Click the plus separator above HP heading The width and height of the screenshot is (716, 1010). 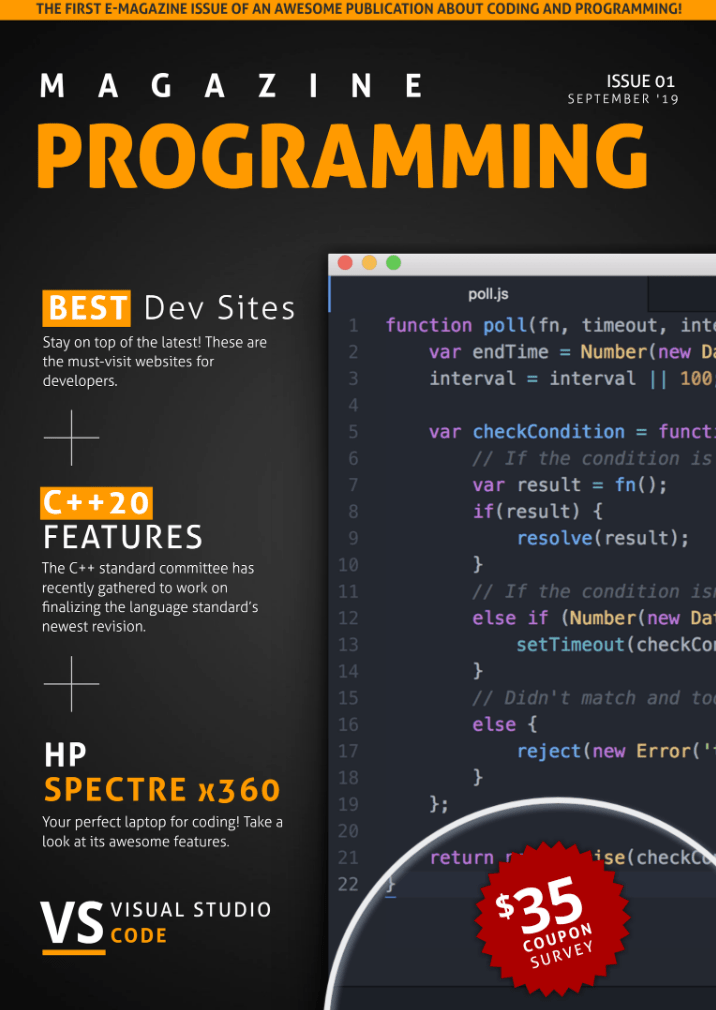click(71, 684)
